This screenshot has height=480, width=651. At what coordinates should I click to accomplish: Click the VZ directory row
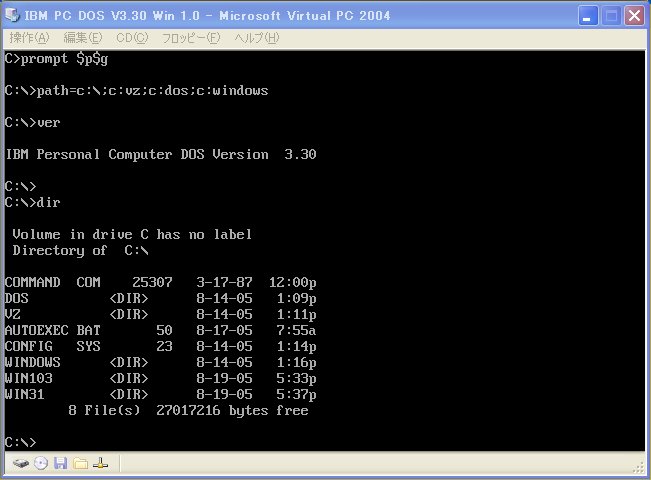tap(160, 314)
